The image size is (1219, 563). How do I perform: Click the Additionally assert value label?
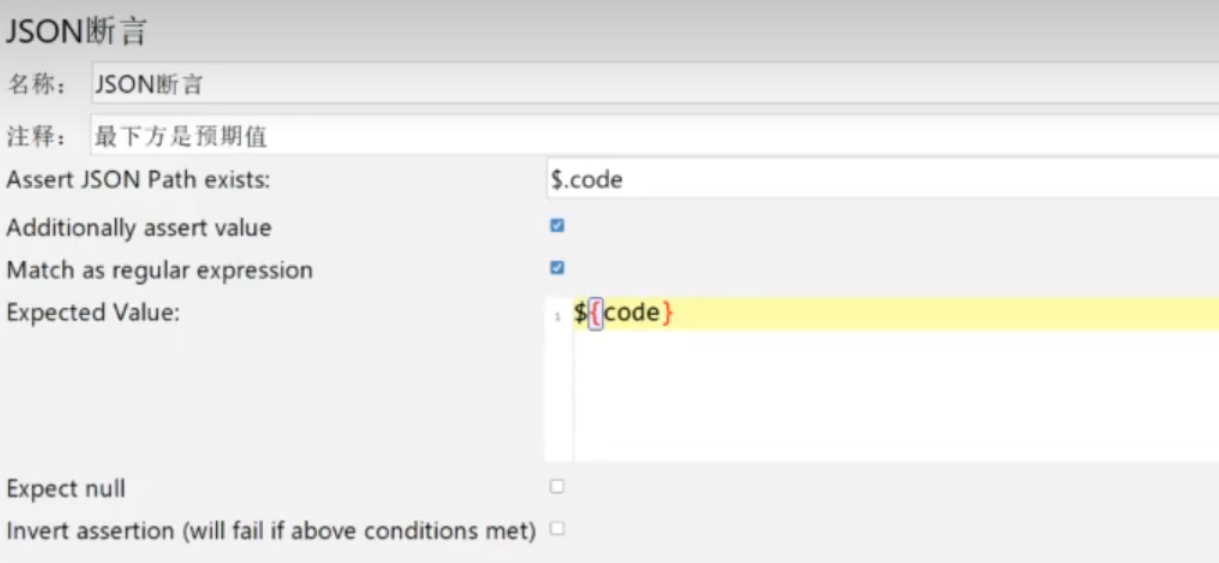click(138, 228)
